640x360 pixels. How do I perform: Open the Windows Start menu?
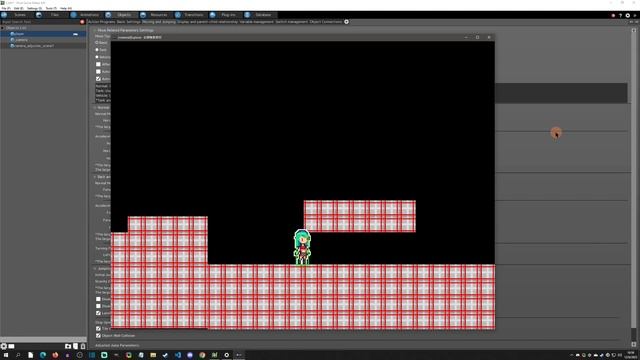[x=6, y=355]
